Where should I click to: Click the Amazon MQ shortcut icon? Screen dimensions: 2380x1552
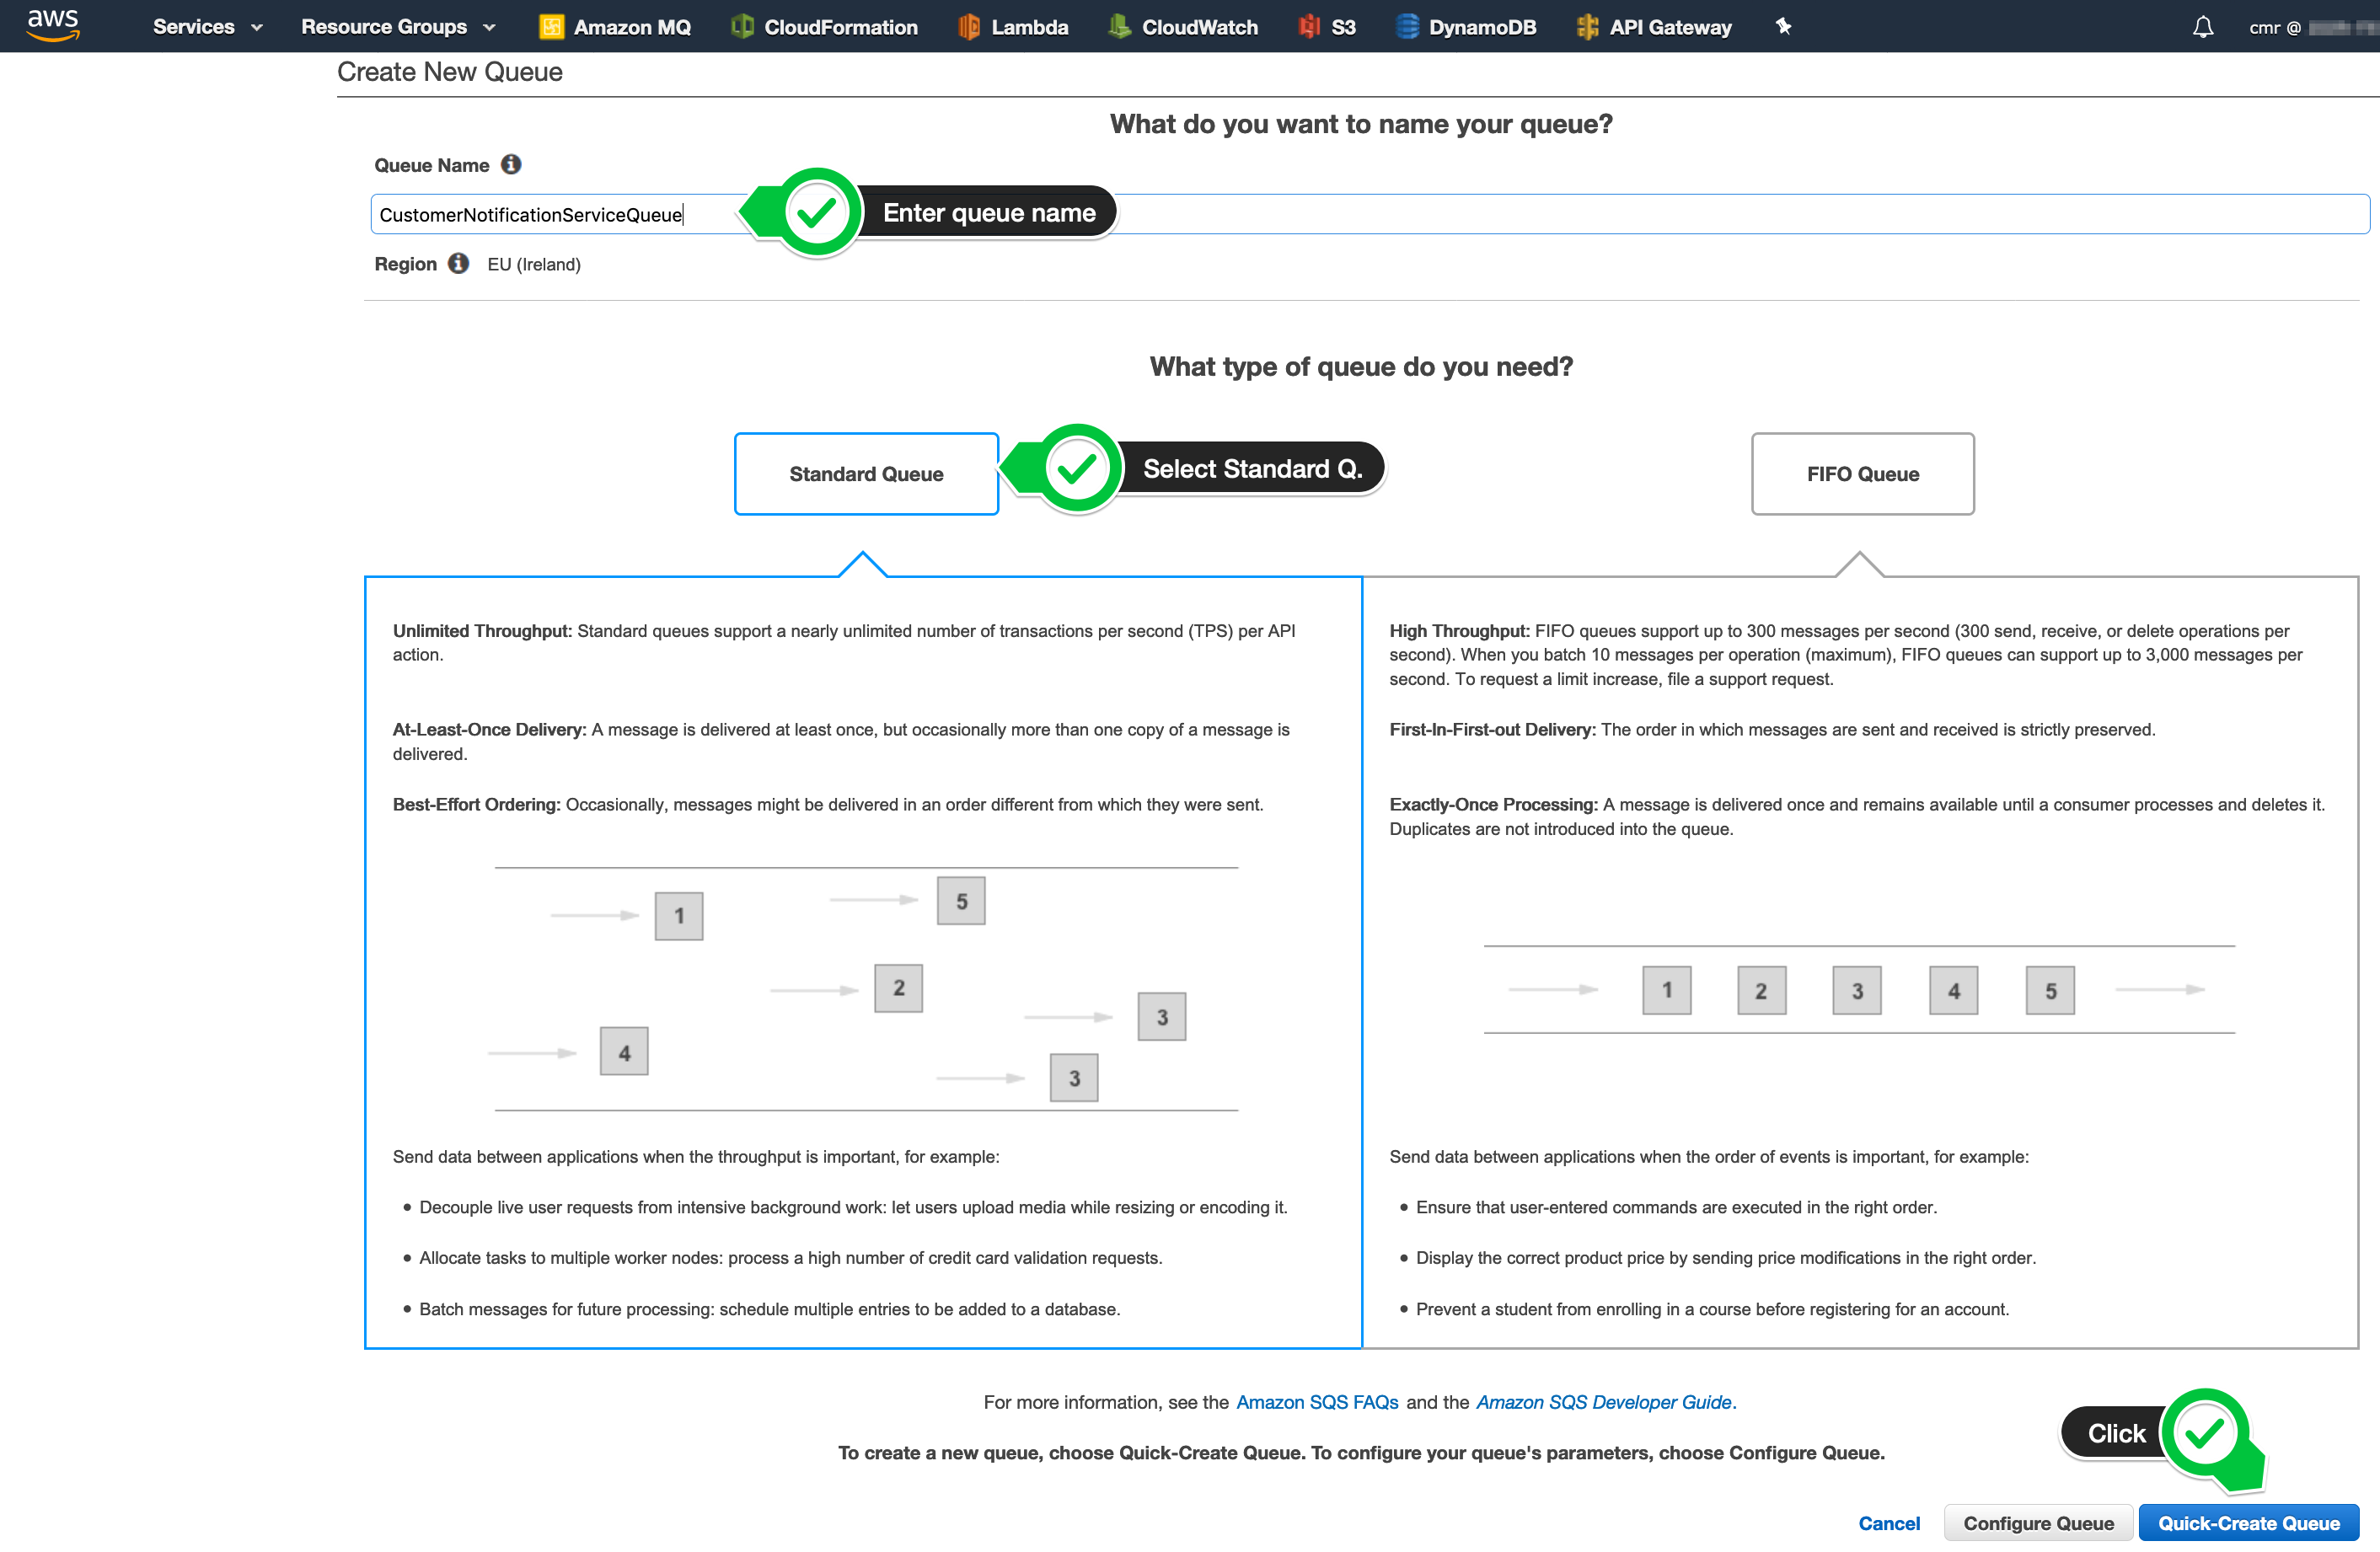(x=551, y=27)
